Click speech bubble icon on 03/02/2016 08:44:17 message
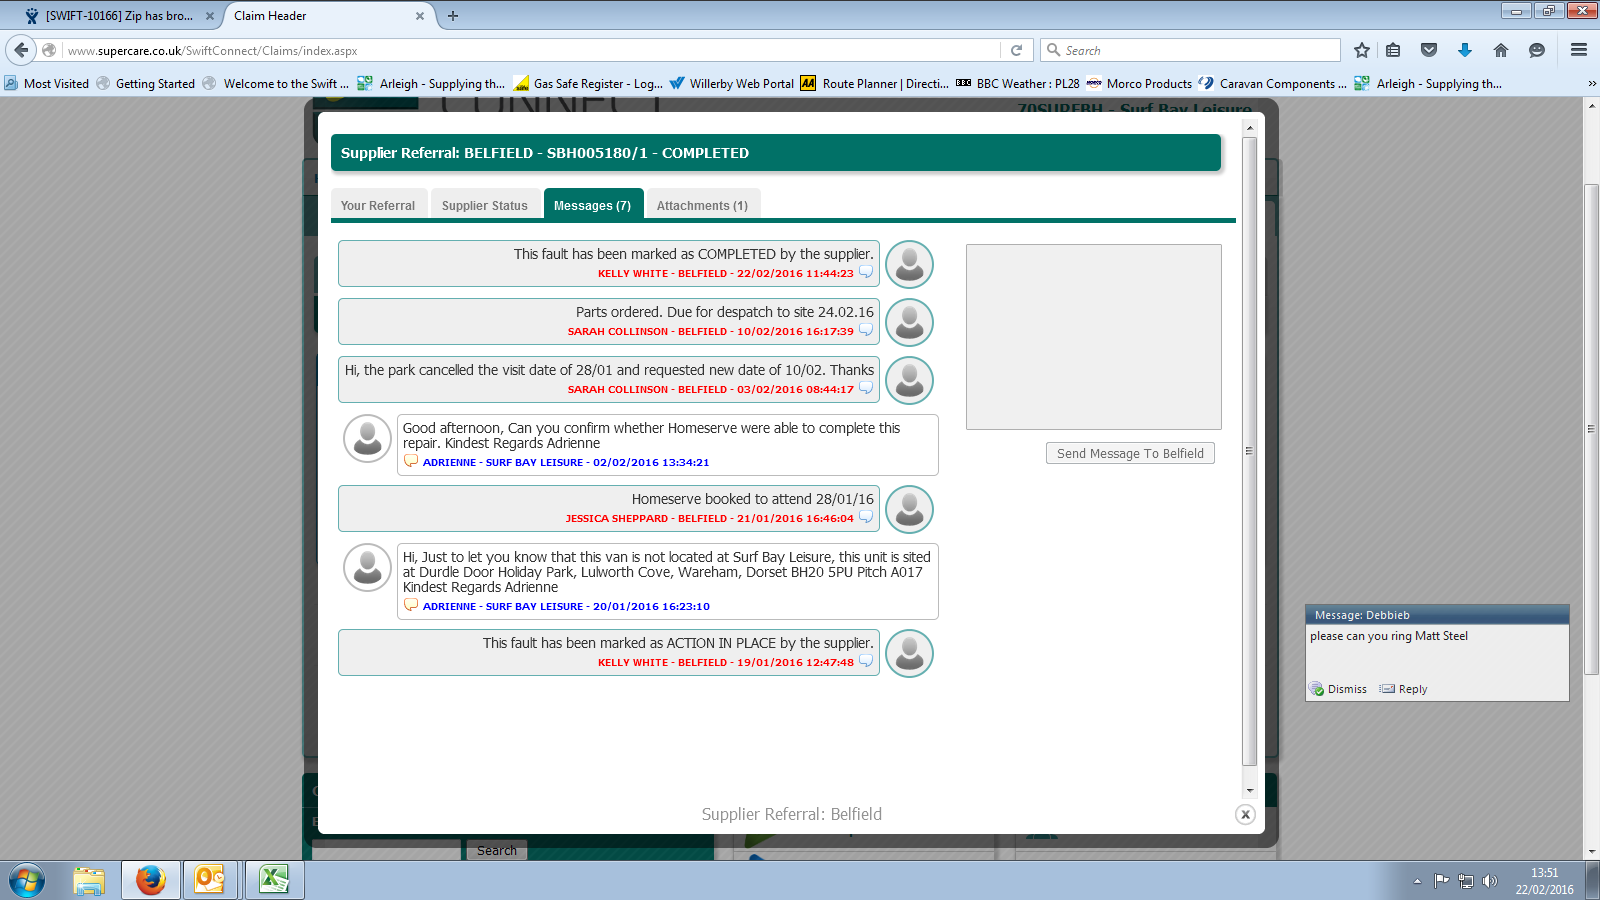The height and width of the screenshot is (900, 1600). pyautogui.click(x=866, y=388)
